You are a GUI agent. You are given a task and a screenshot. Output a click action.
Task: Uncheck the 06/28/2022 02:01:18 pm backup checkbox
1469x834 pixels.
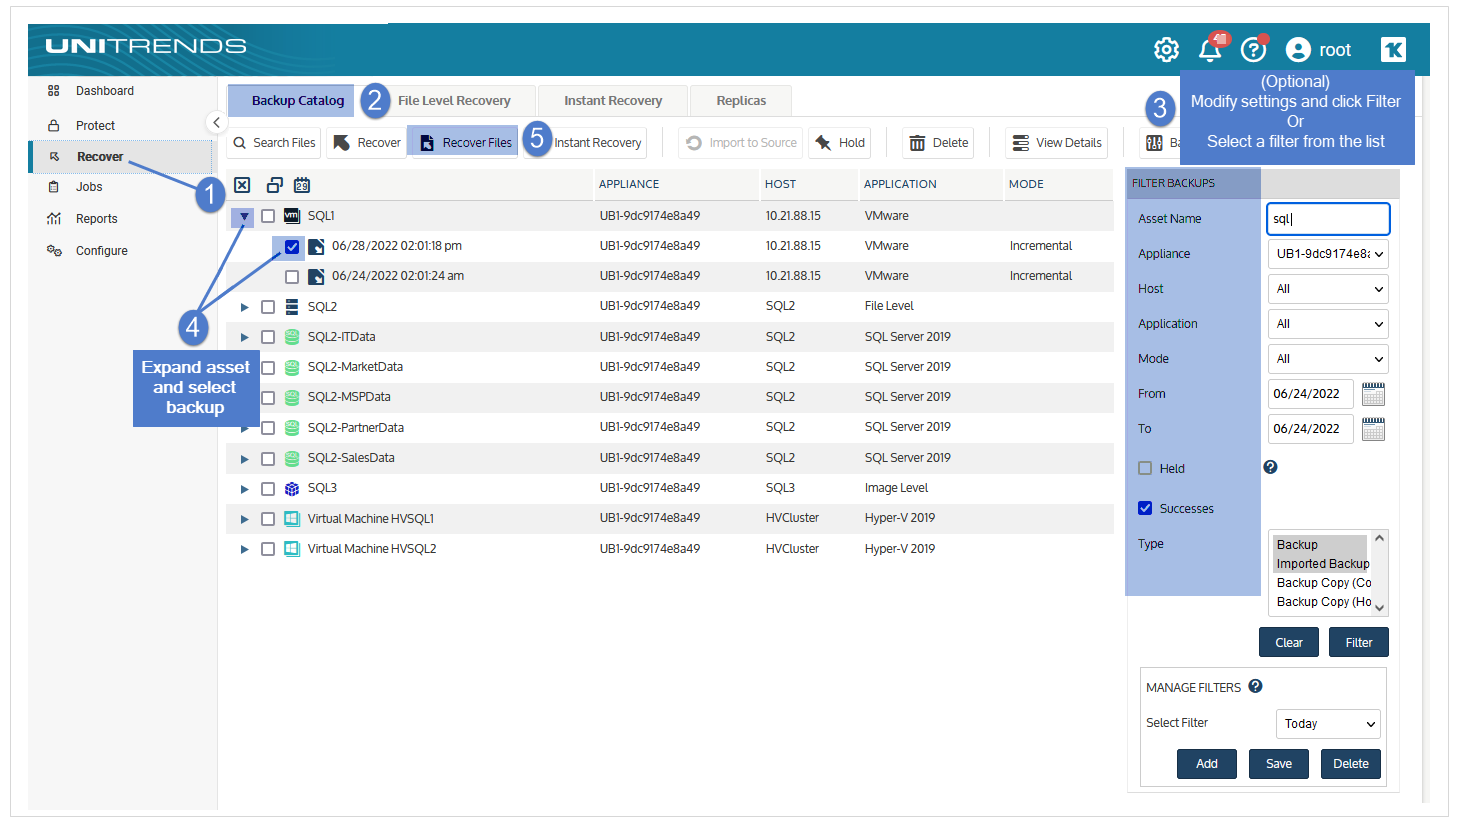click(x=292, y=246)
